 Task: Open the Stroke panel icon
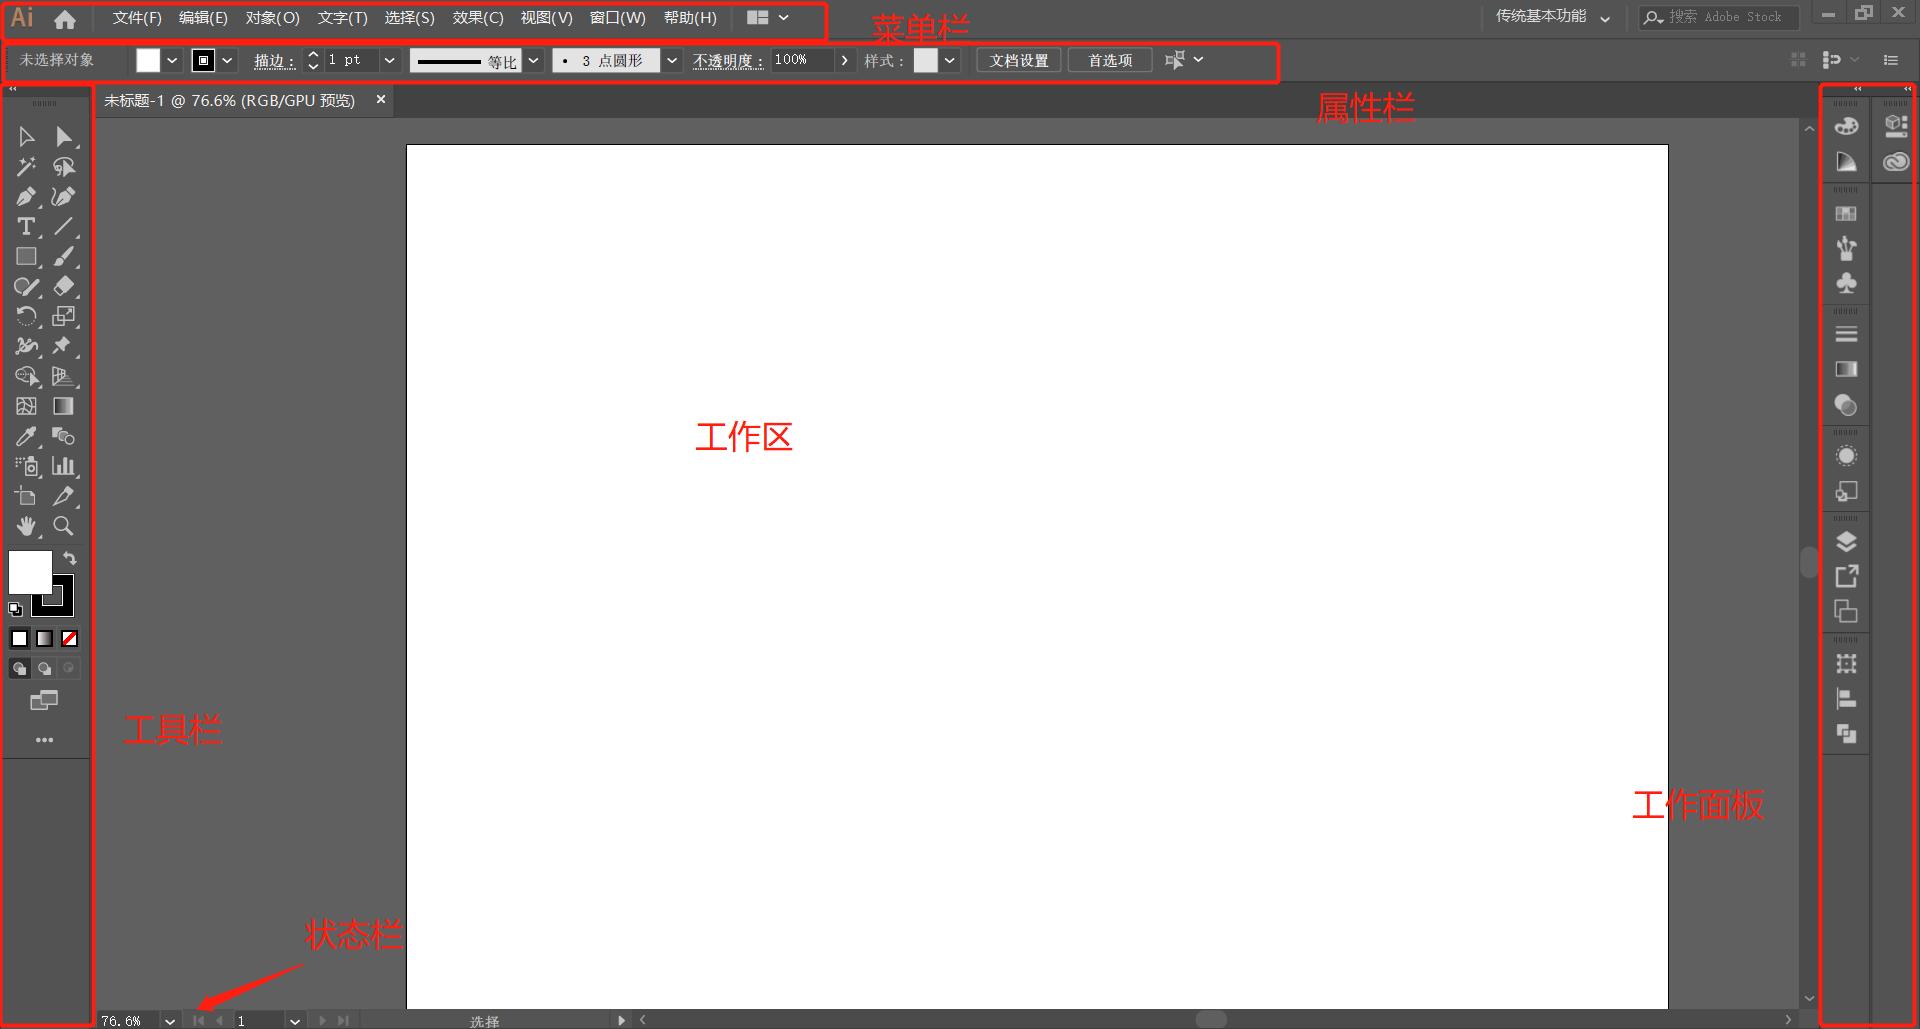click(x=1846, y=334)
